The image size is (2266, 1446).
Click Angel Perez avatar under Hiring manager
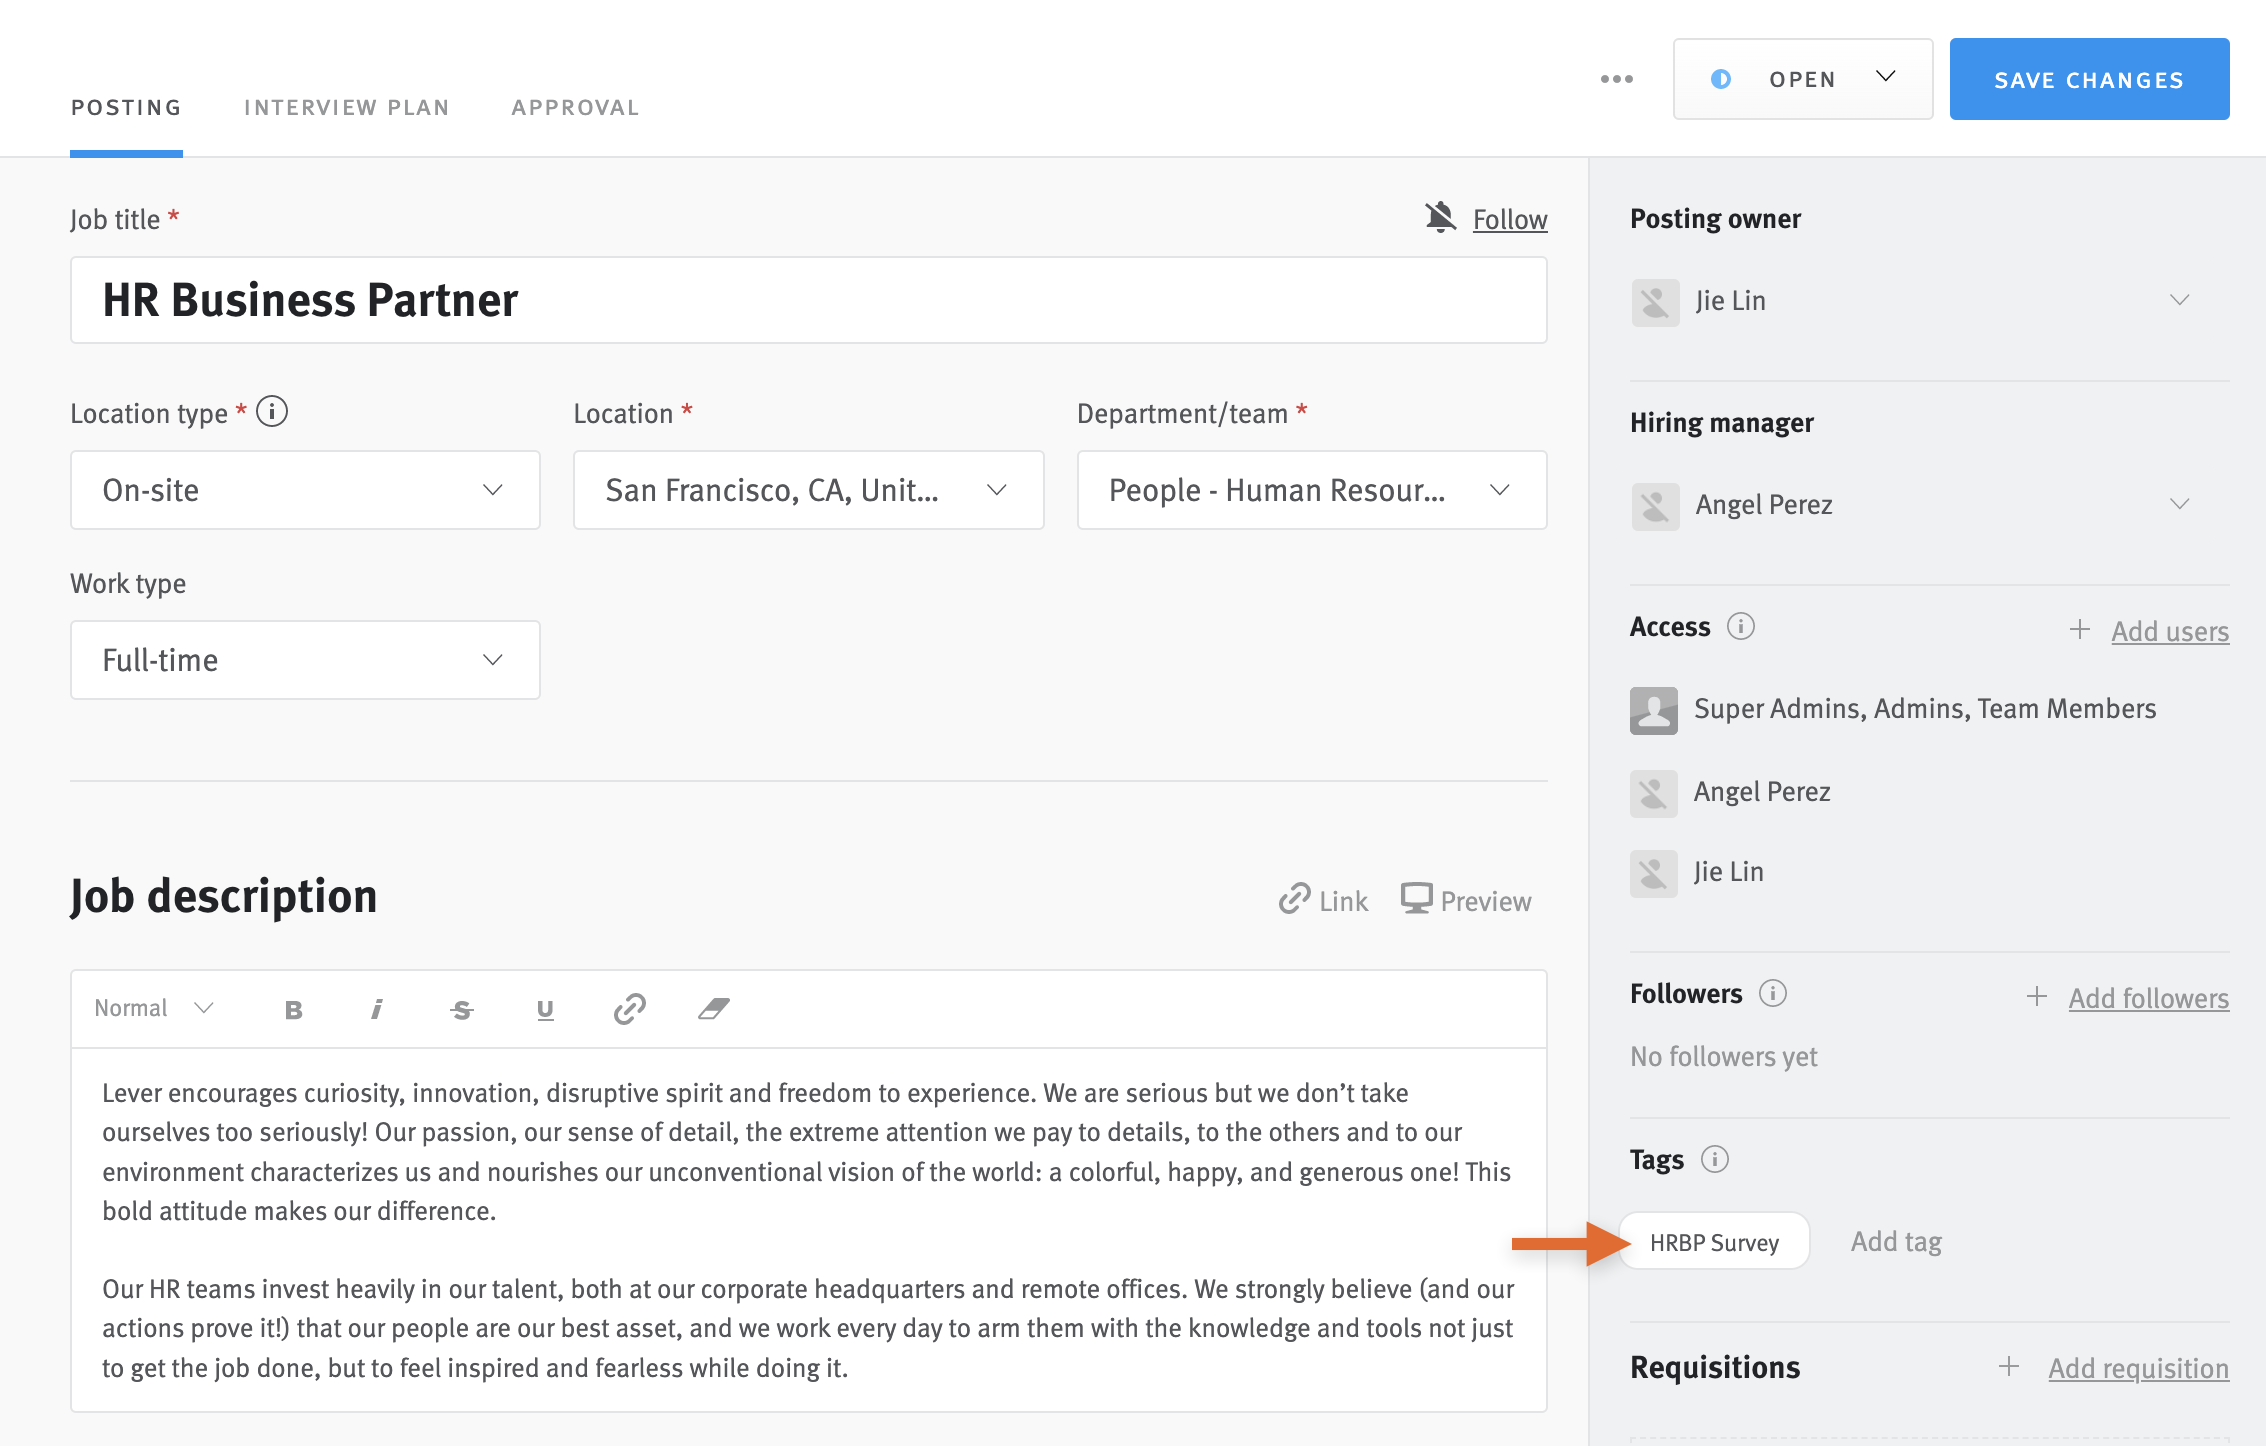click(x=1655, y=506)
